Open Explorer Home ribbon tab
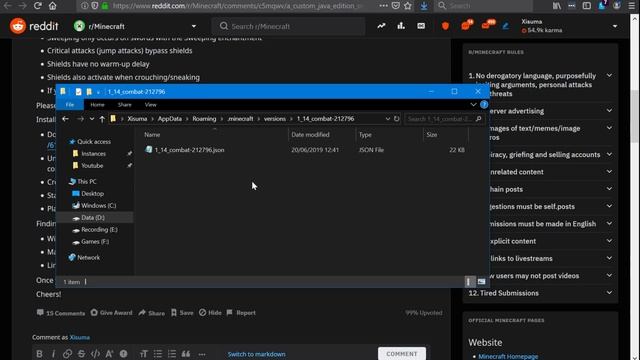The image size is (640, 360). click(97, 105)
